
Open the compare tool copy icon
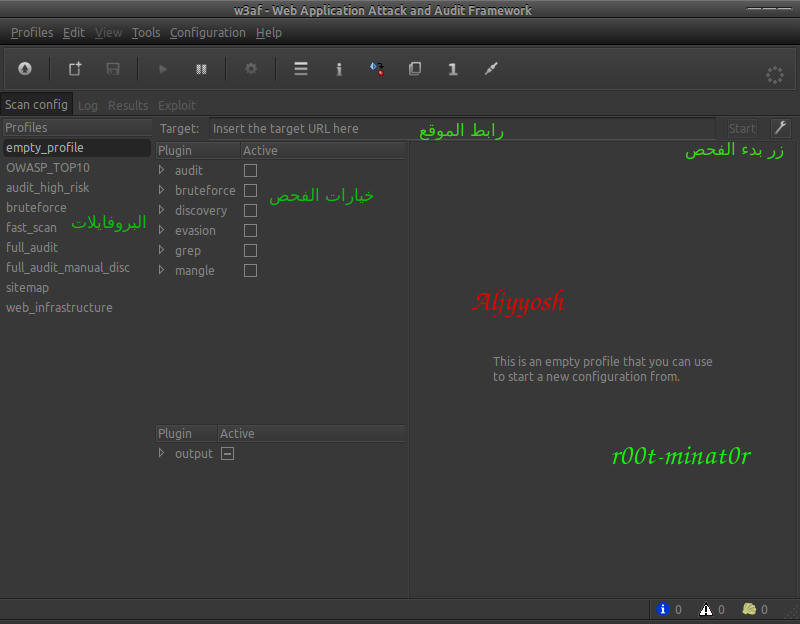(415, 68)
